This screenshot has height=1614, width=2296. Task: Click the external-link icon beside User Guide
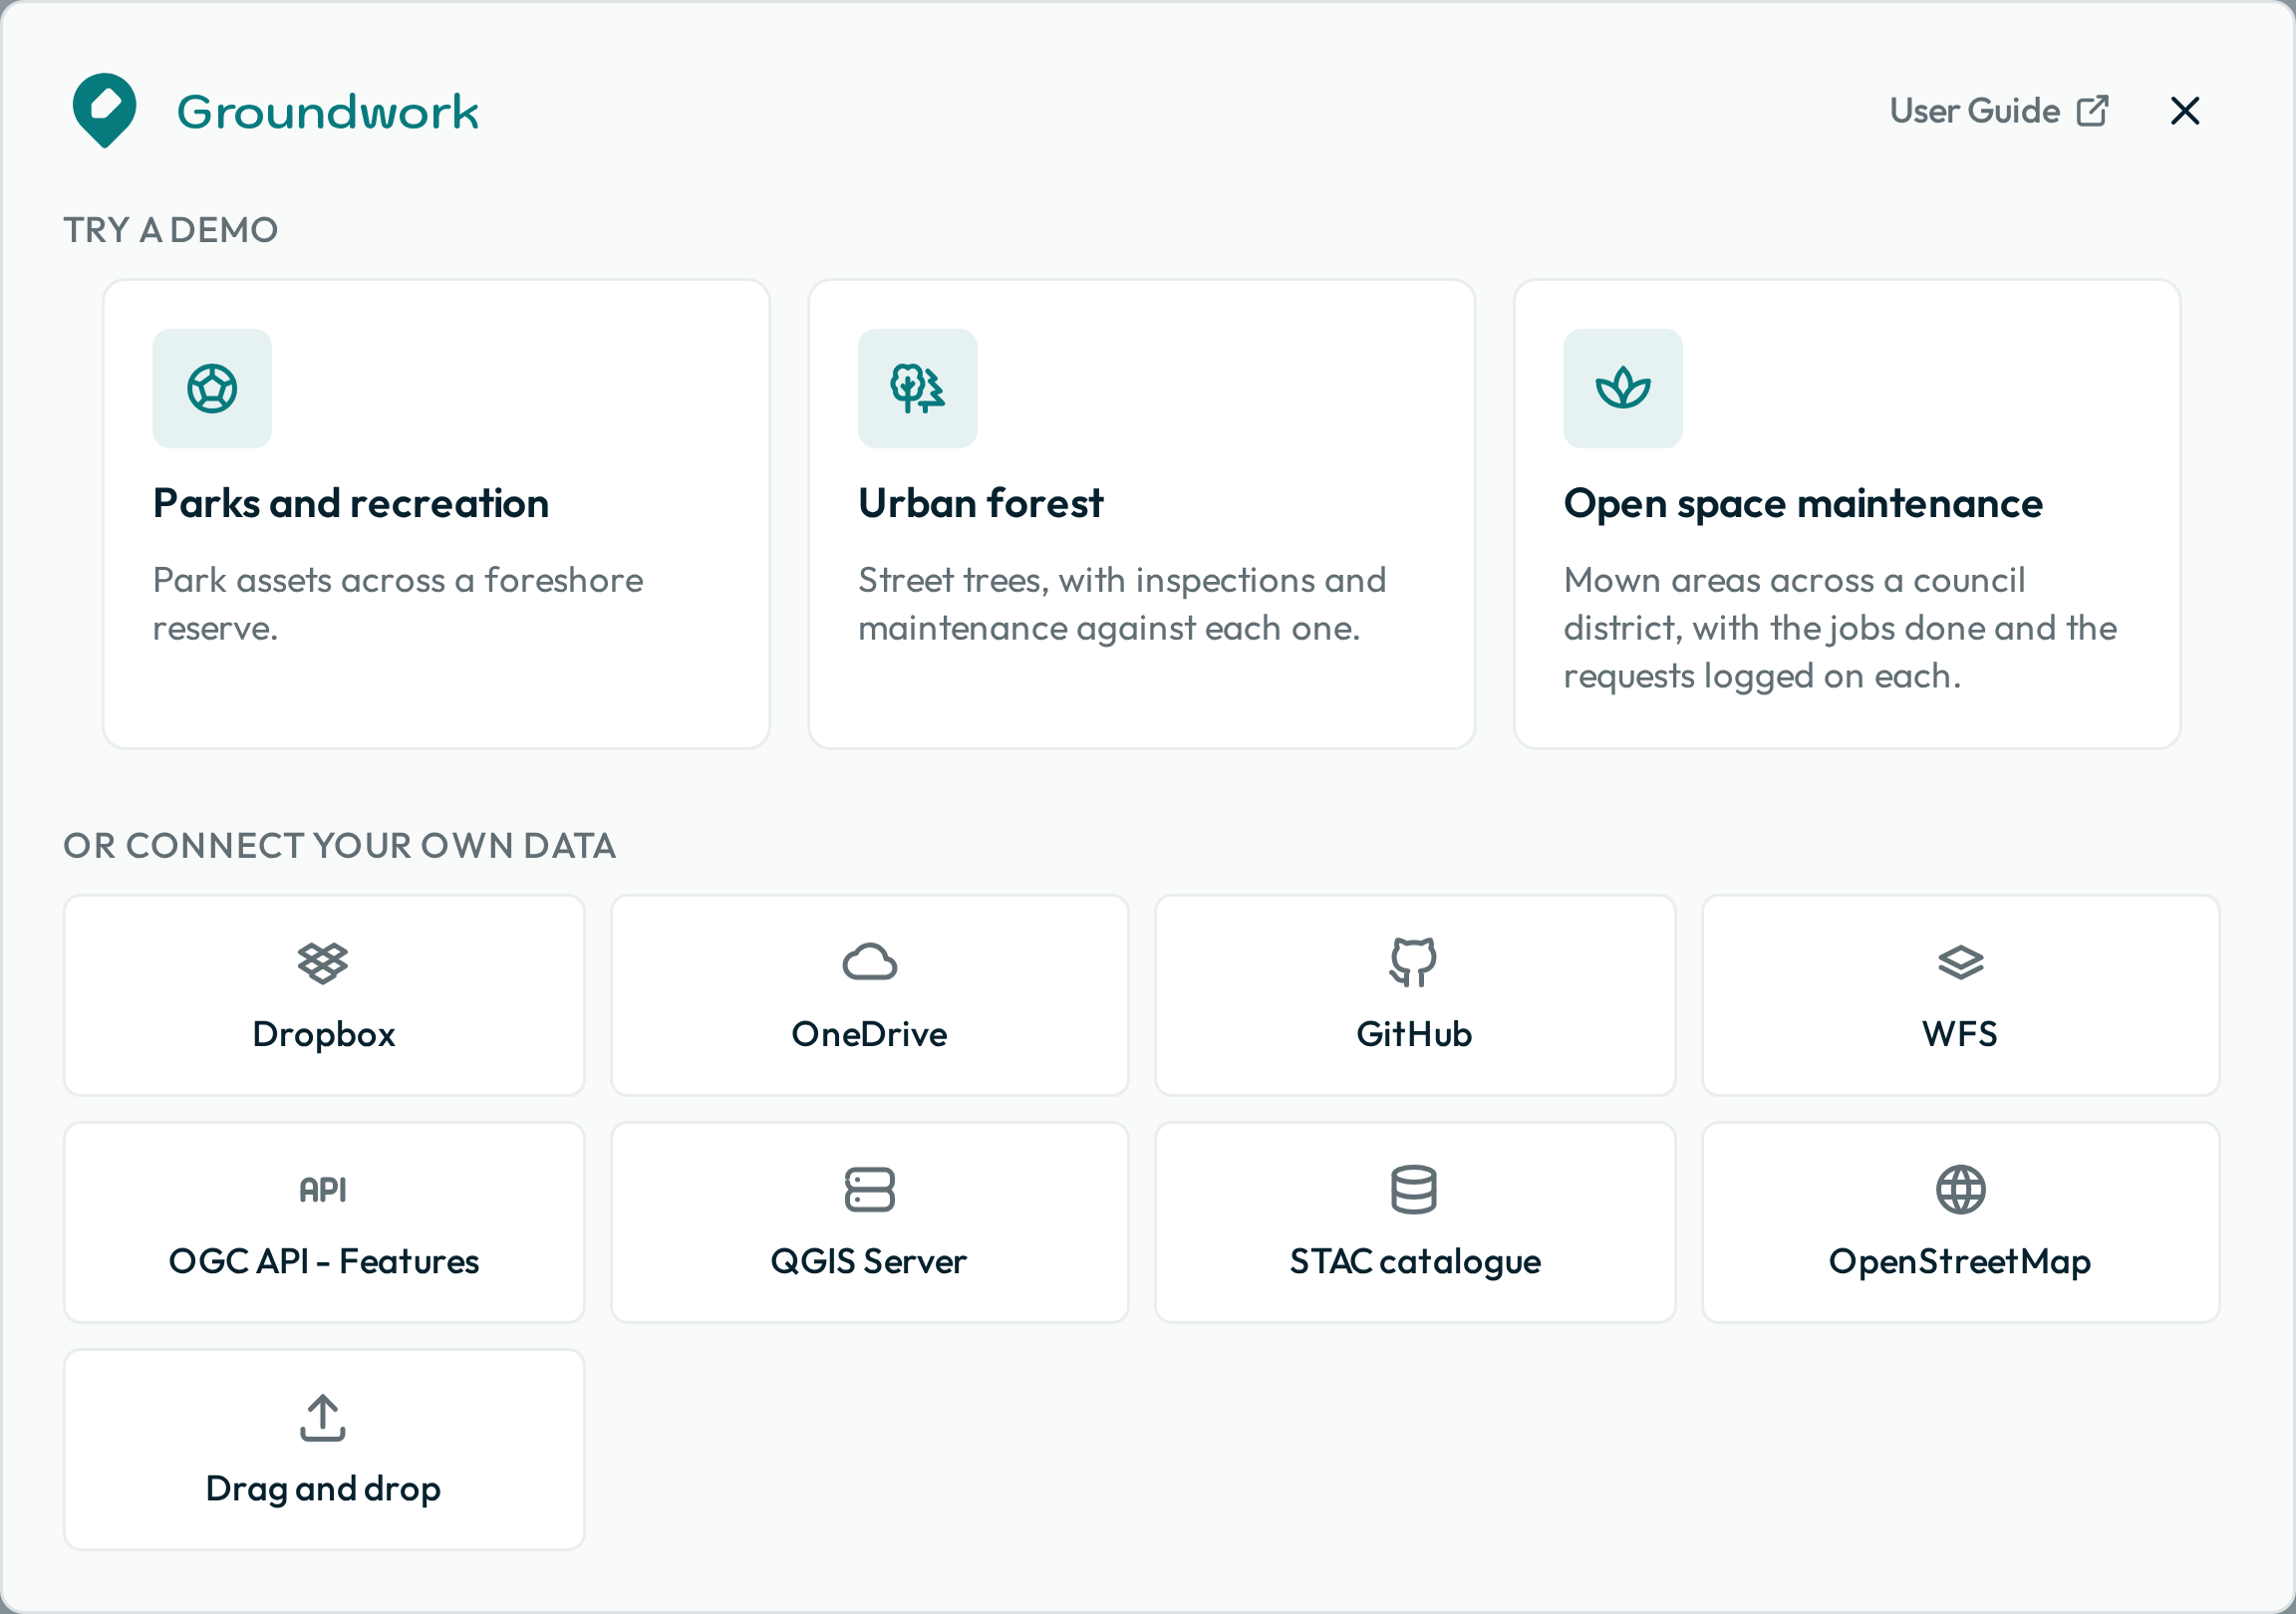2092,111
